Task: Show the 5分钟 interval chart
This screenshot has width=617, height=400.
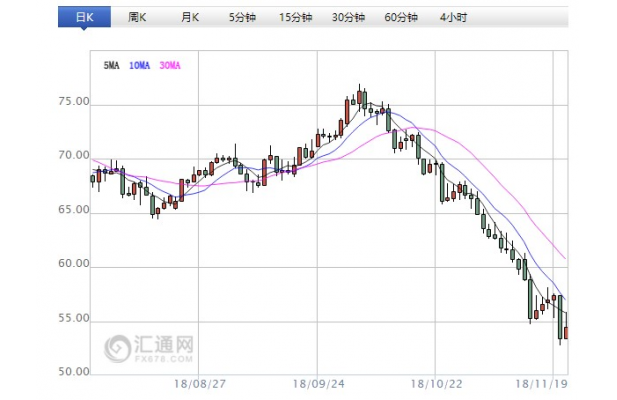Action: click(241, 19)
